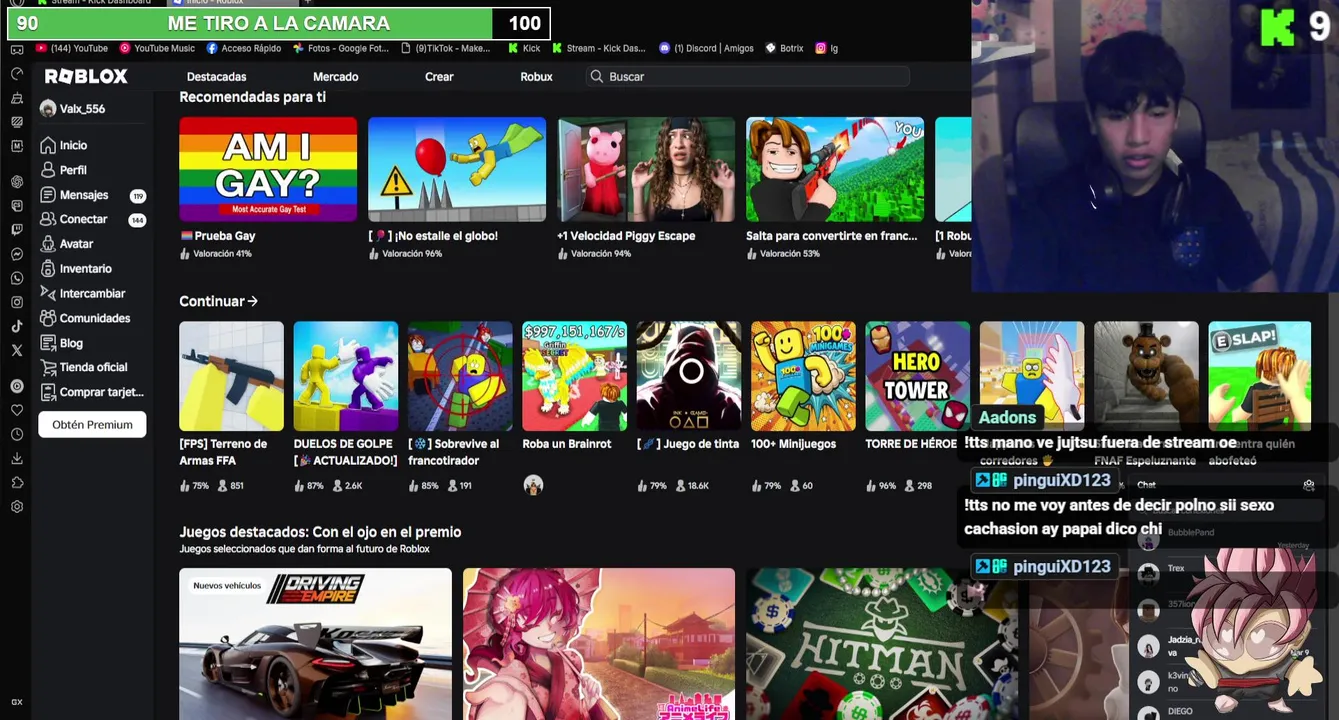Open the Botrix bookmark

point(785,48)
